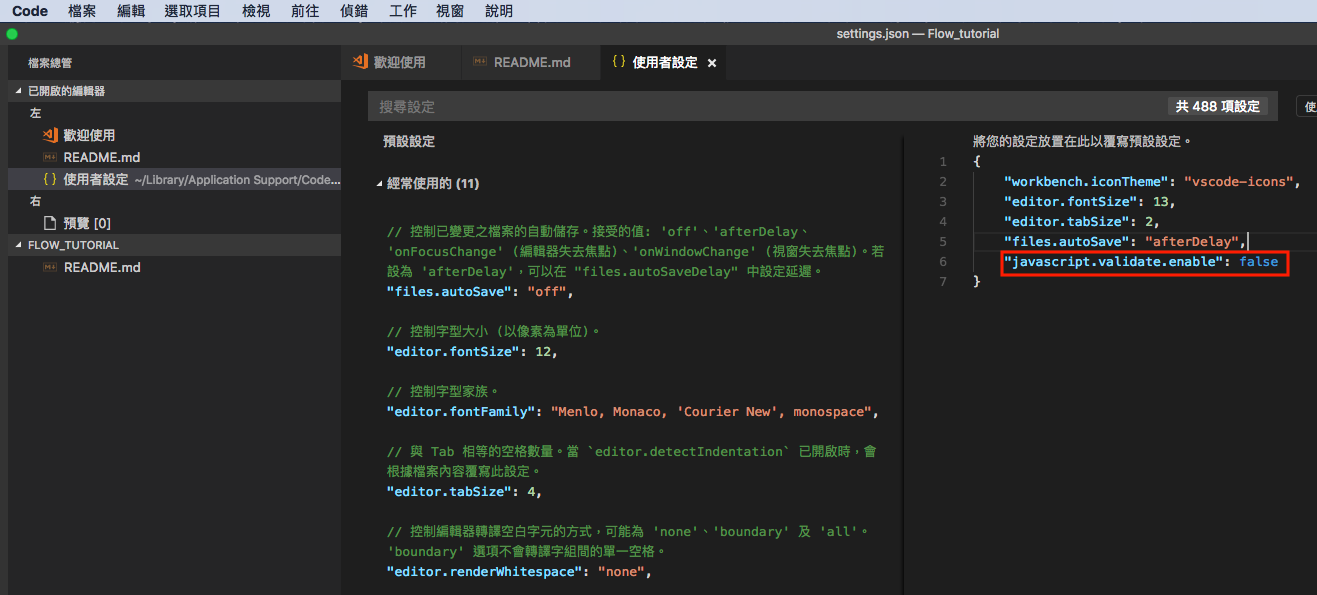Click line number 7 in user settings
Viewport: 1317px width, 595px height.
942,282
